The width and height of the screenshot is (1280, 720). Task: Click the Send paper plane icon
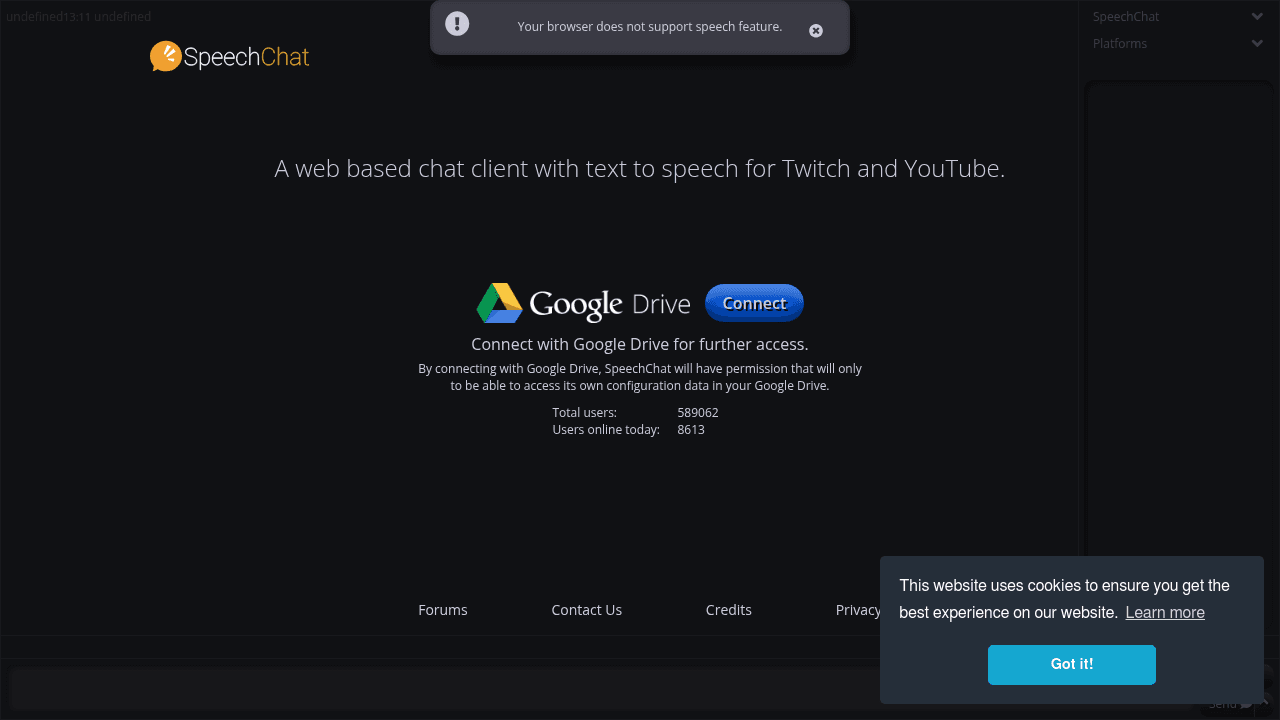[x=1246, y=706]
